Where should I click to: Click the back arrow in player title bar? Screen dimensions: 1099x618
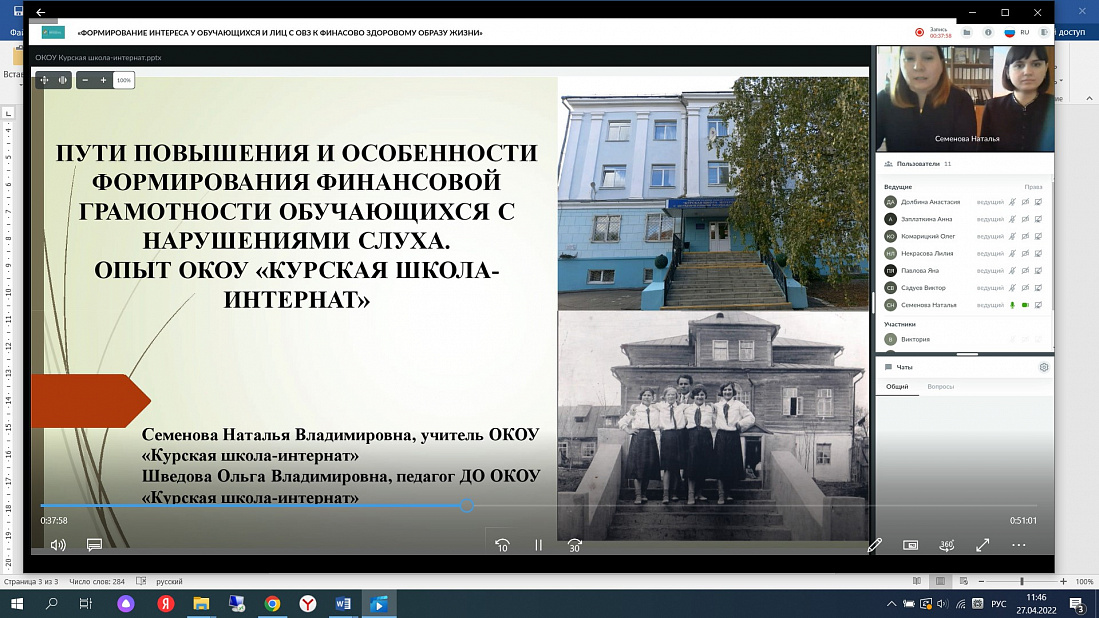pos(41,12)
